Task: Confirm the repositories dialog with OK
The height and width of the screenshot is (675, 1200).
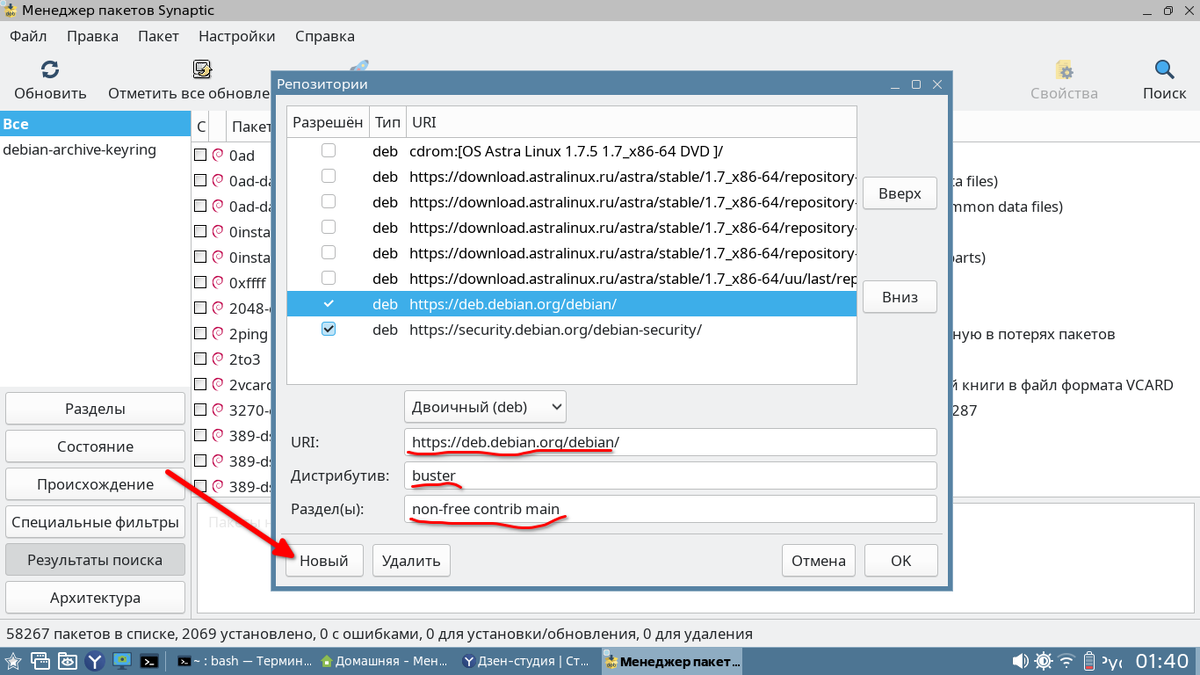Action: click(901, 560)
